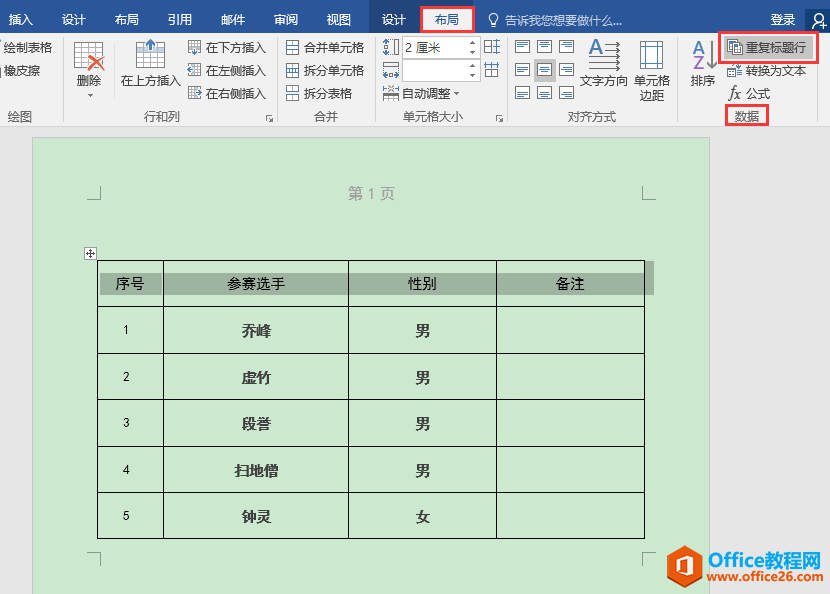The width and height of the screenshot is (830, 594).
Task: Toggle Repeat Header Rows (重复标题行)
Action: coord(767,47)
